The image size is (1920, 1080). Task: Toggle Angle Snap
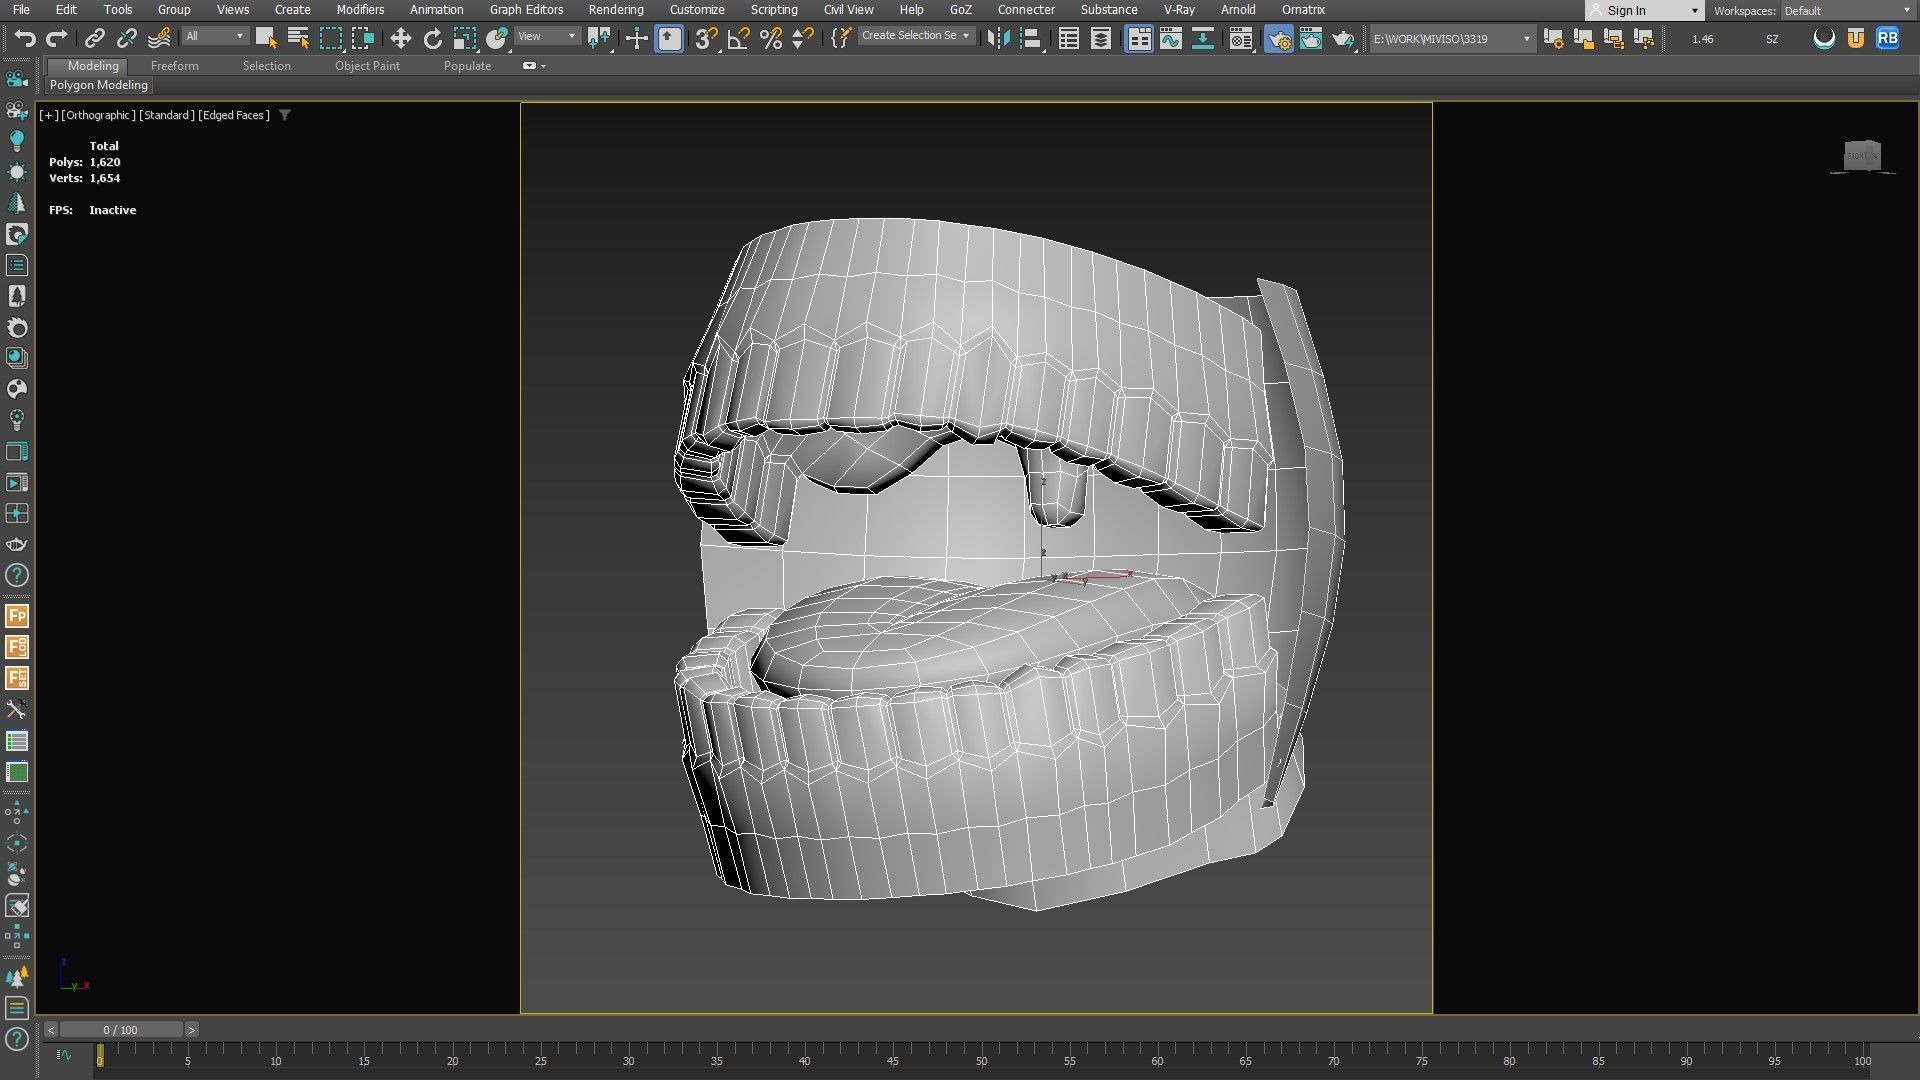(x=738, y=39)
